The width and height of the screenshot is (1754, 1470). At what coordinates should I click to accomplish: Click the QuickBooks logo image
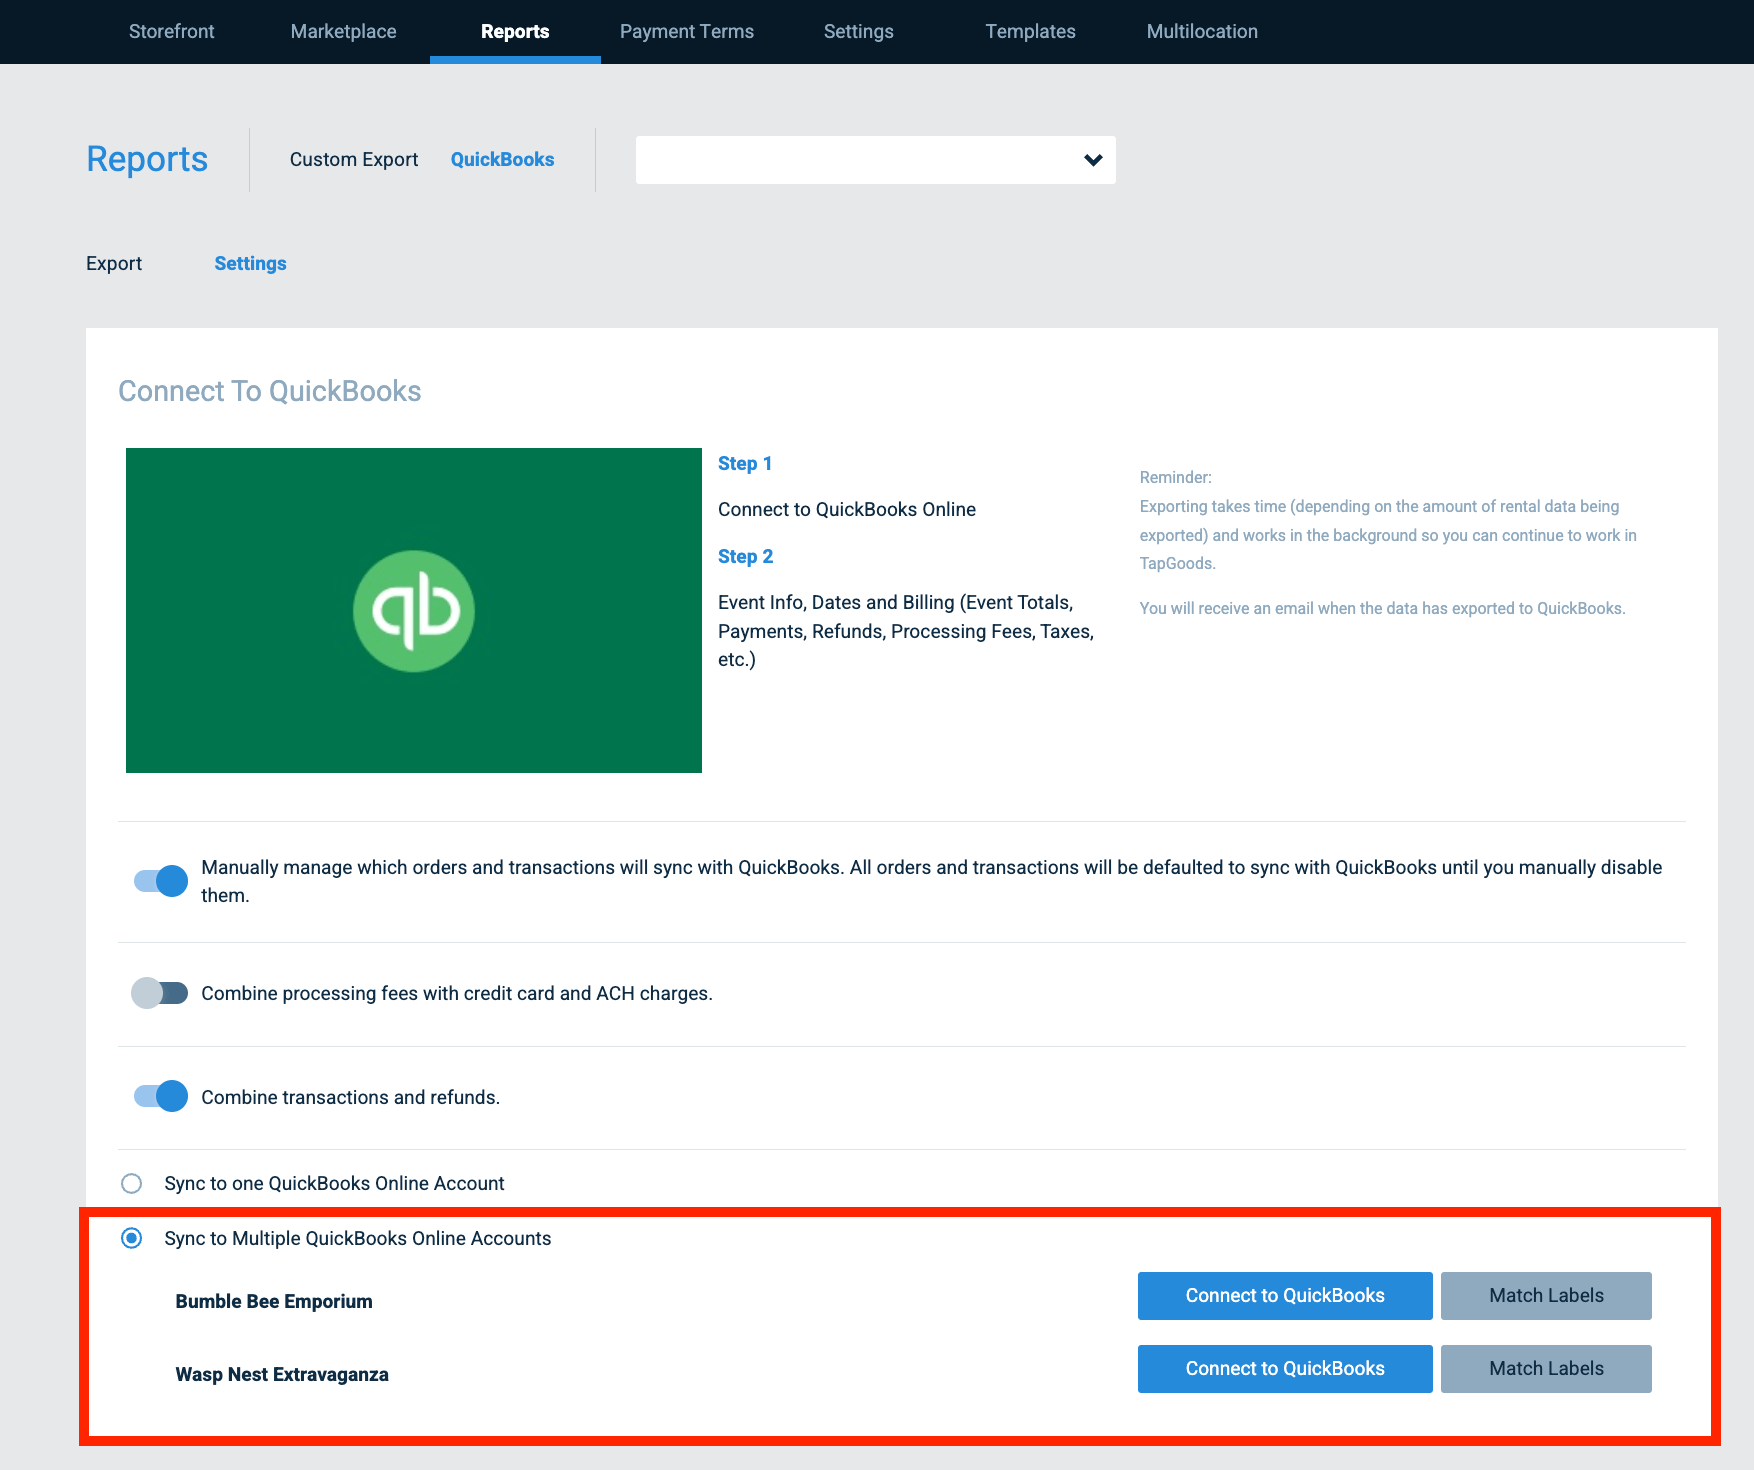coord(413,610)
